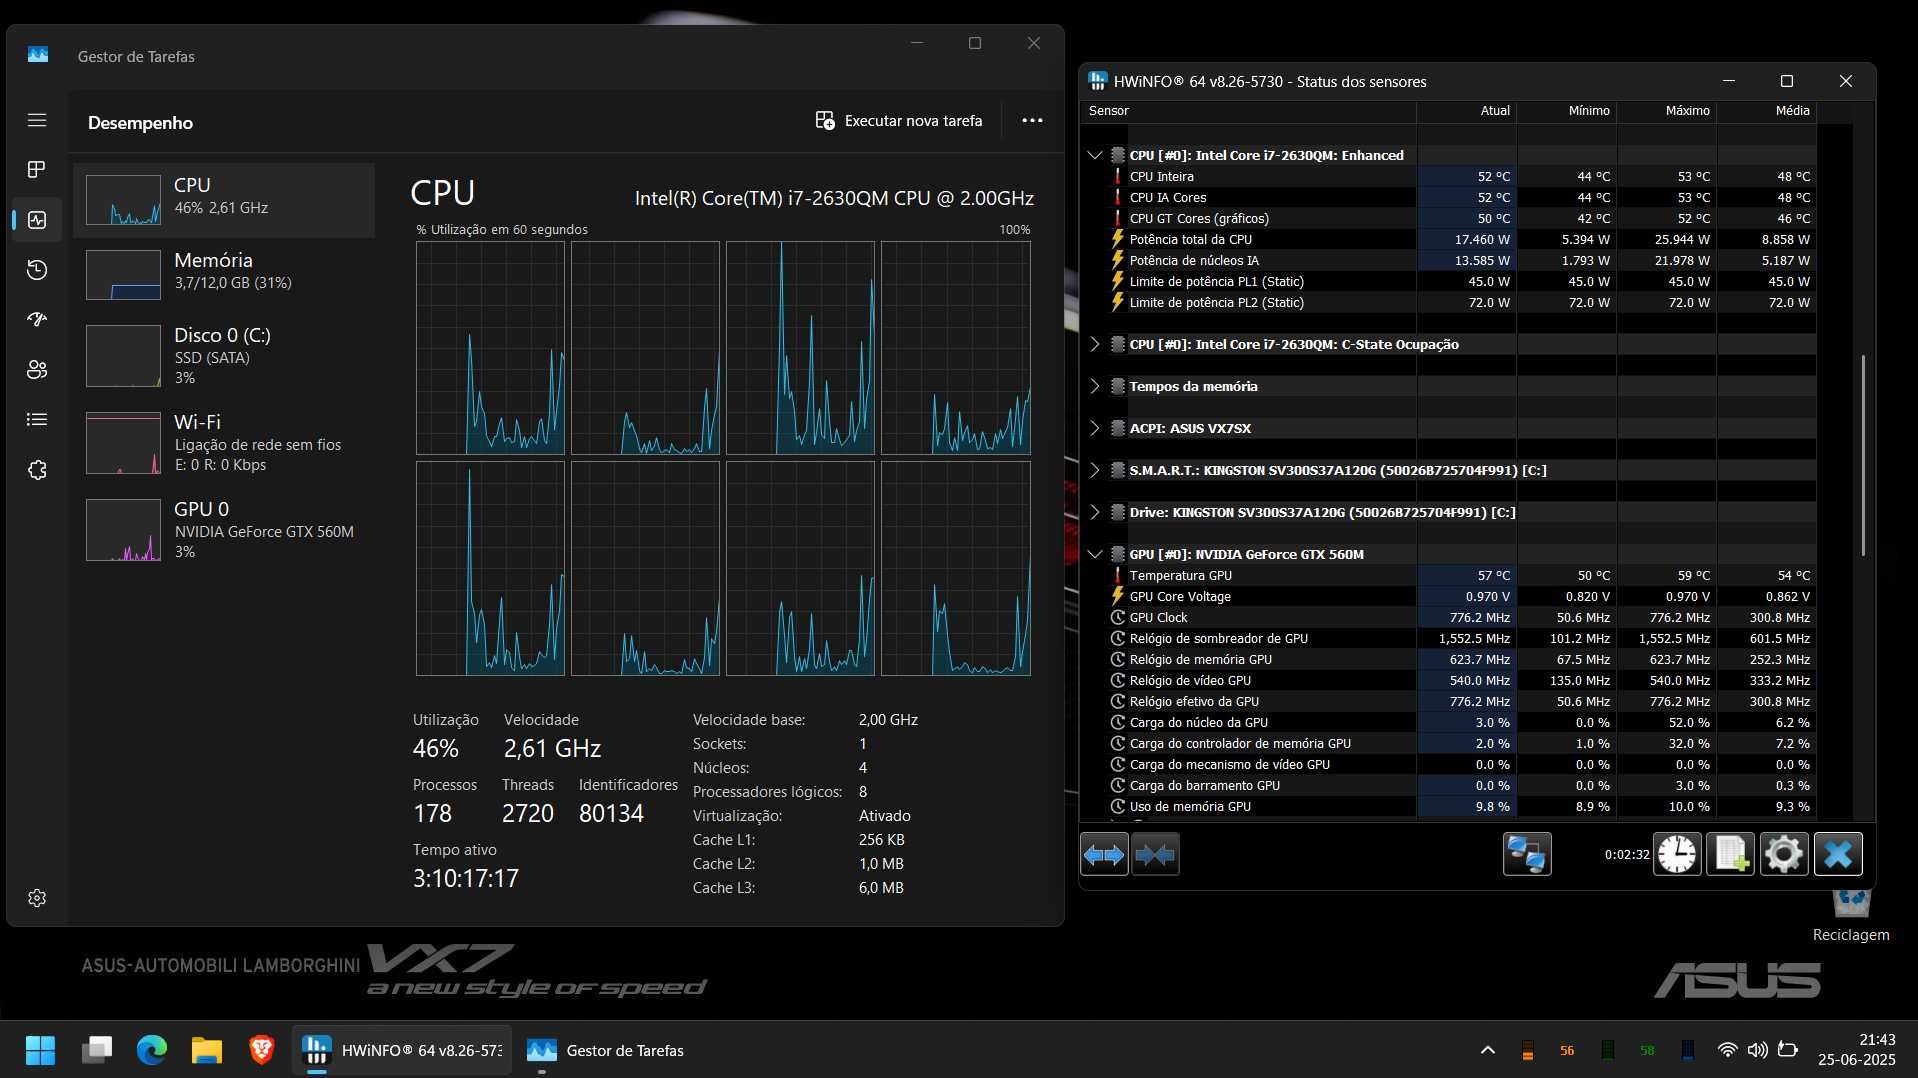1918x1078 pixels.
Task: Click the first logical processor graph
Action: click(x=490, y=348)
